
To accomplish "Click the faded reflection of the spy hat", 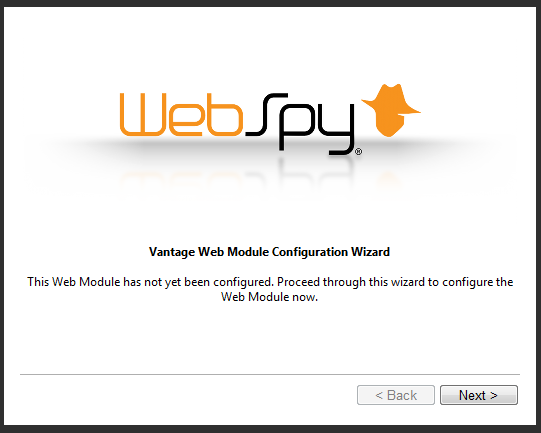I will click(x=390, y=180).
